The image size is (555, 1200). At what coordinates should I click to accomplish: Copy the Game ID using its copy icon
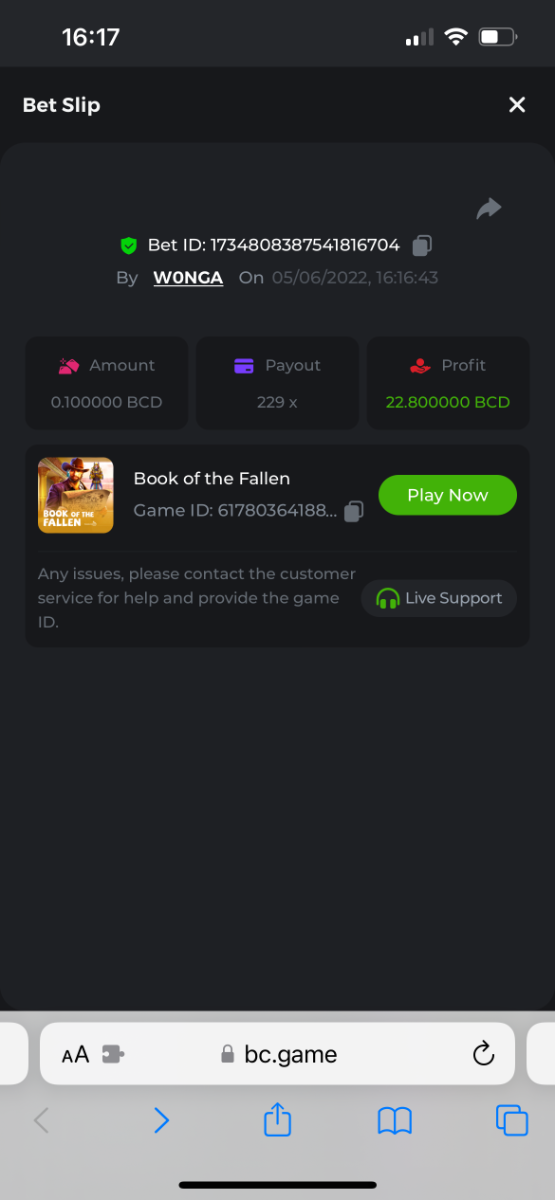click(354, 512)
